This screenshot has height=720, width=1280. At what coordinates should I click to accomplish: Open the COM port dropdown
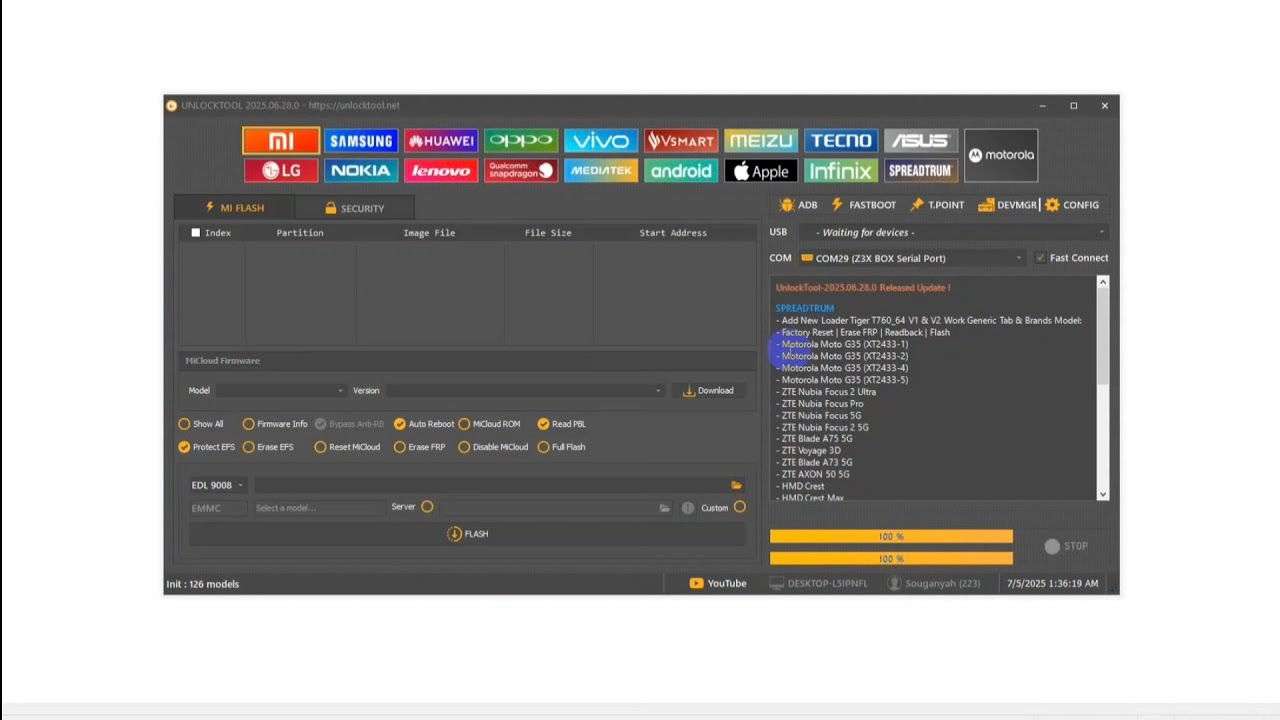tap(911, 258)
